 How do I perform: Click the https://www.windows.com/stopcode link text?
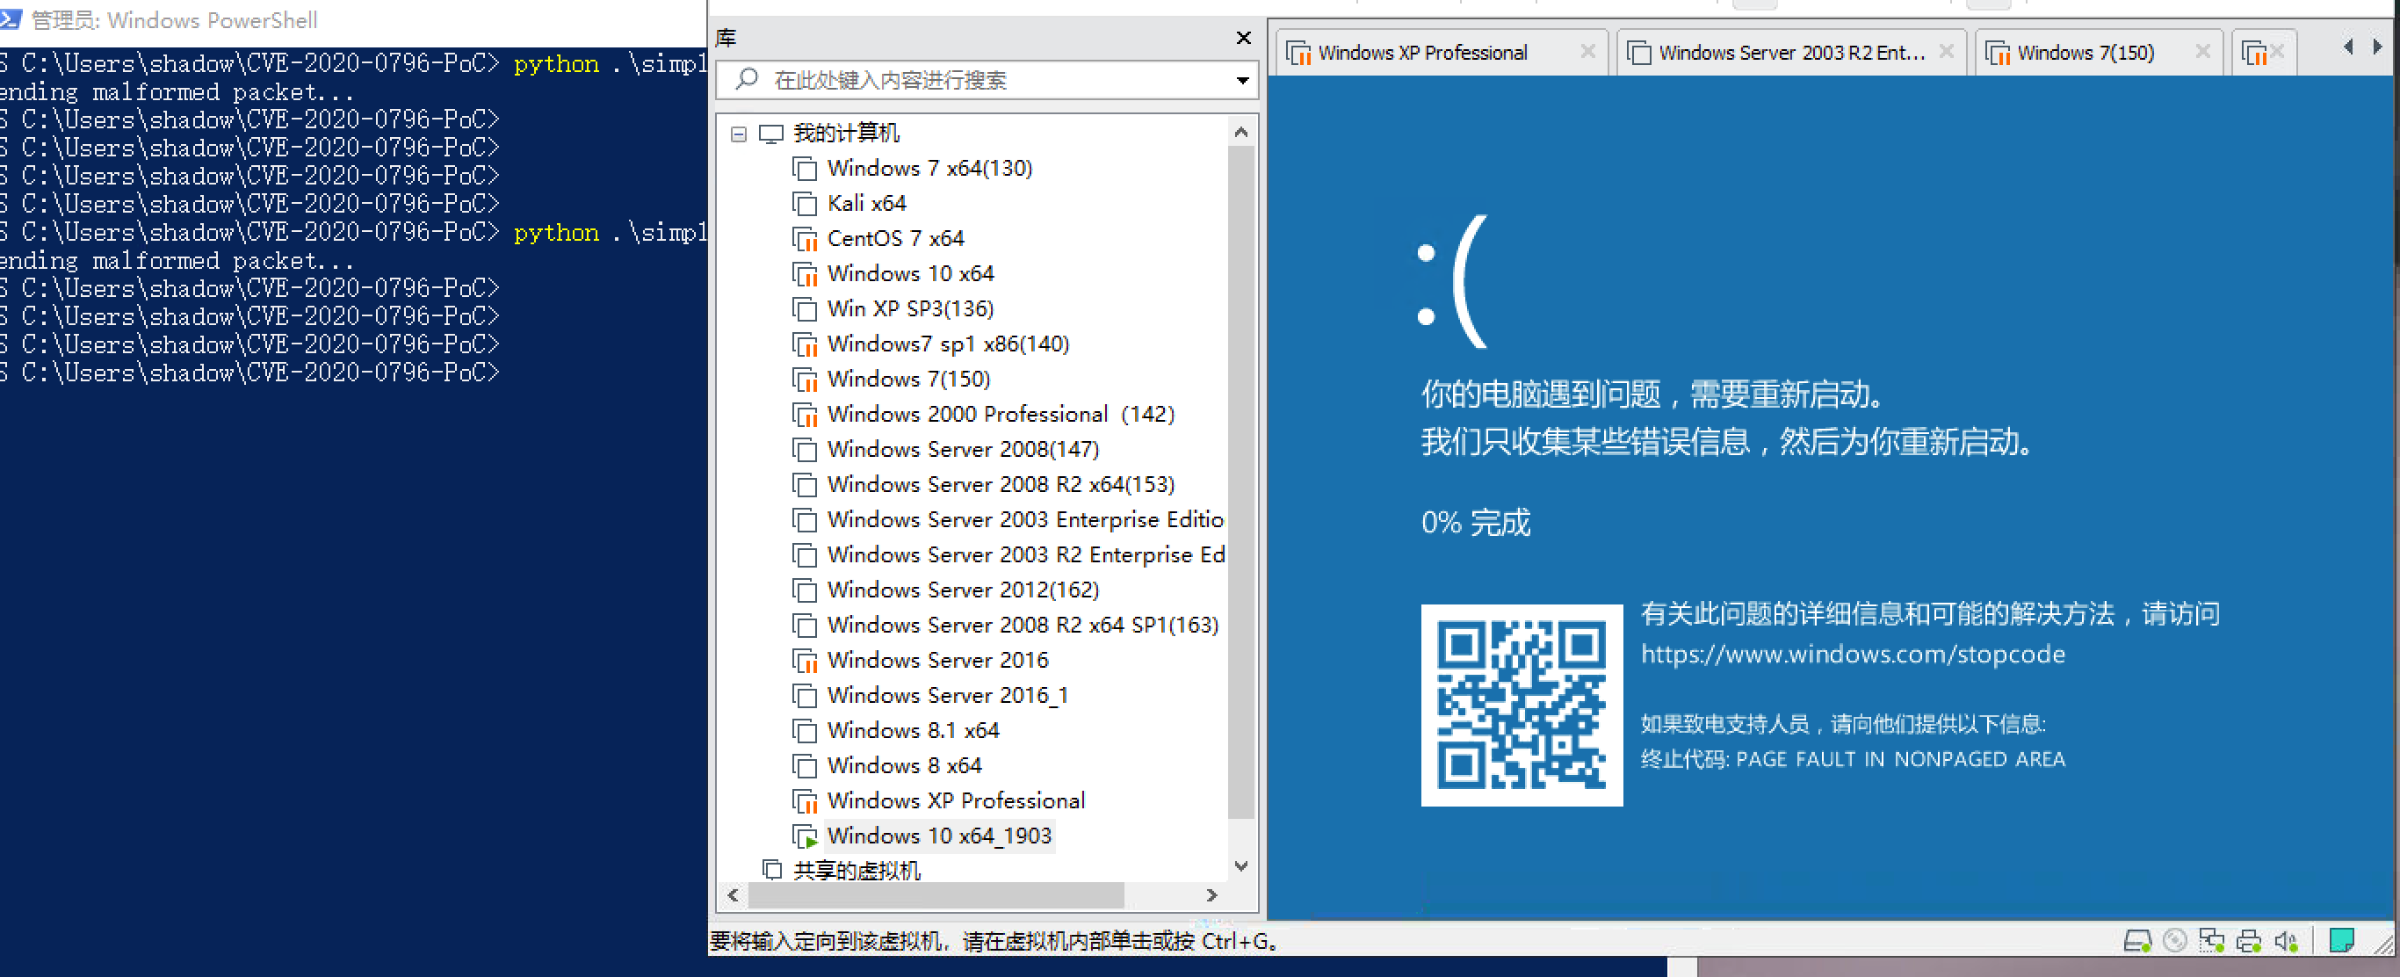pos(1853,654)
